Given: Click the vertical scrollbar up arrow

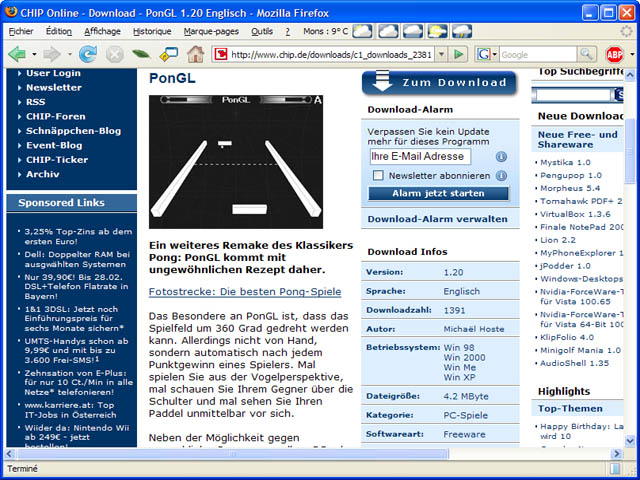Looking at the screenshot, I should (630, 75).
